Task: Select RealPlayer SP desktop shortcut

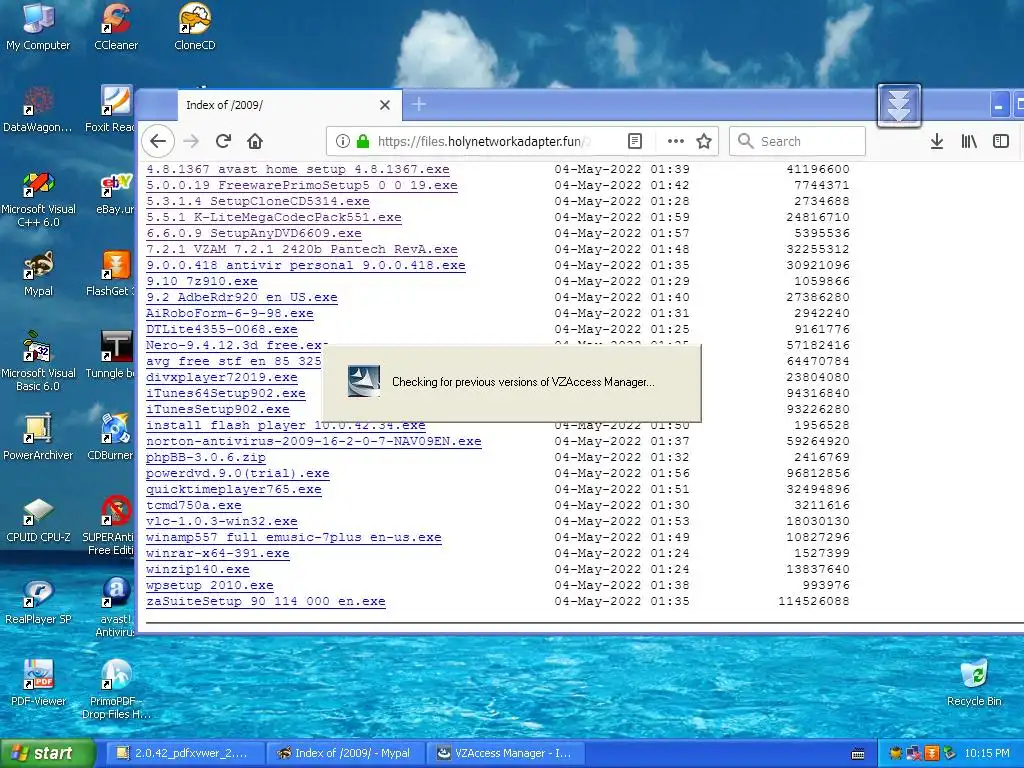Action: coord(38,601)
